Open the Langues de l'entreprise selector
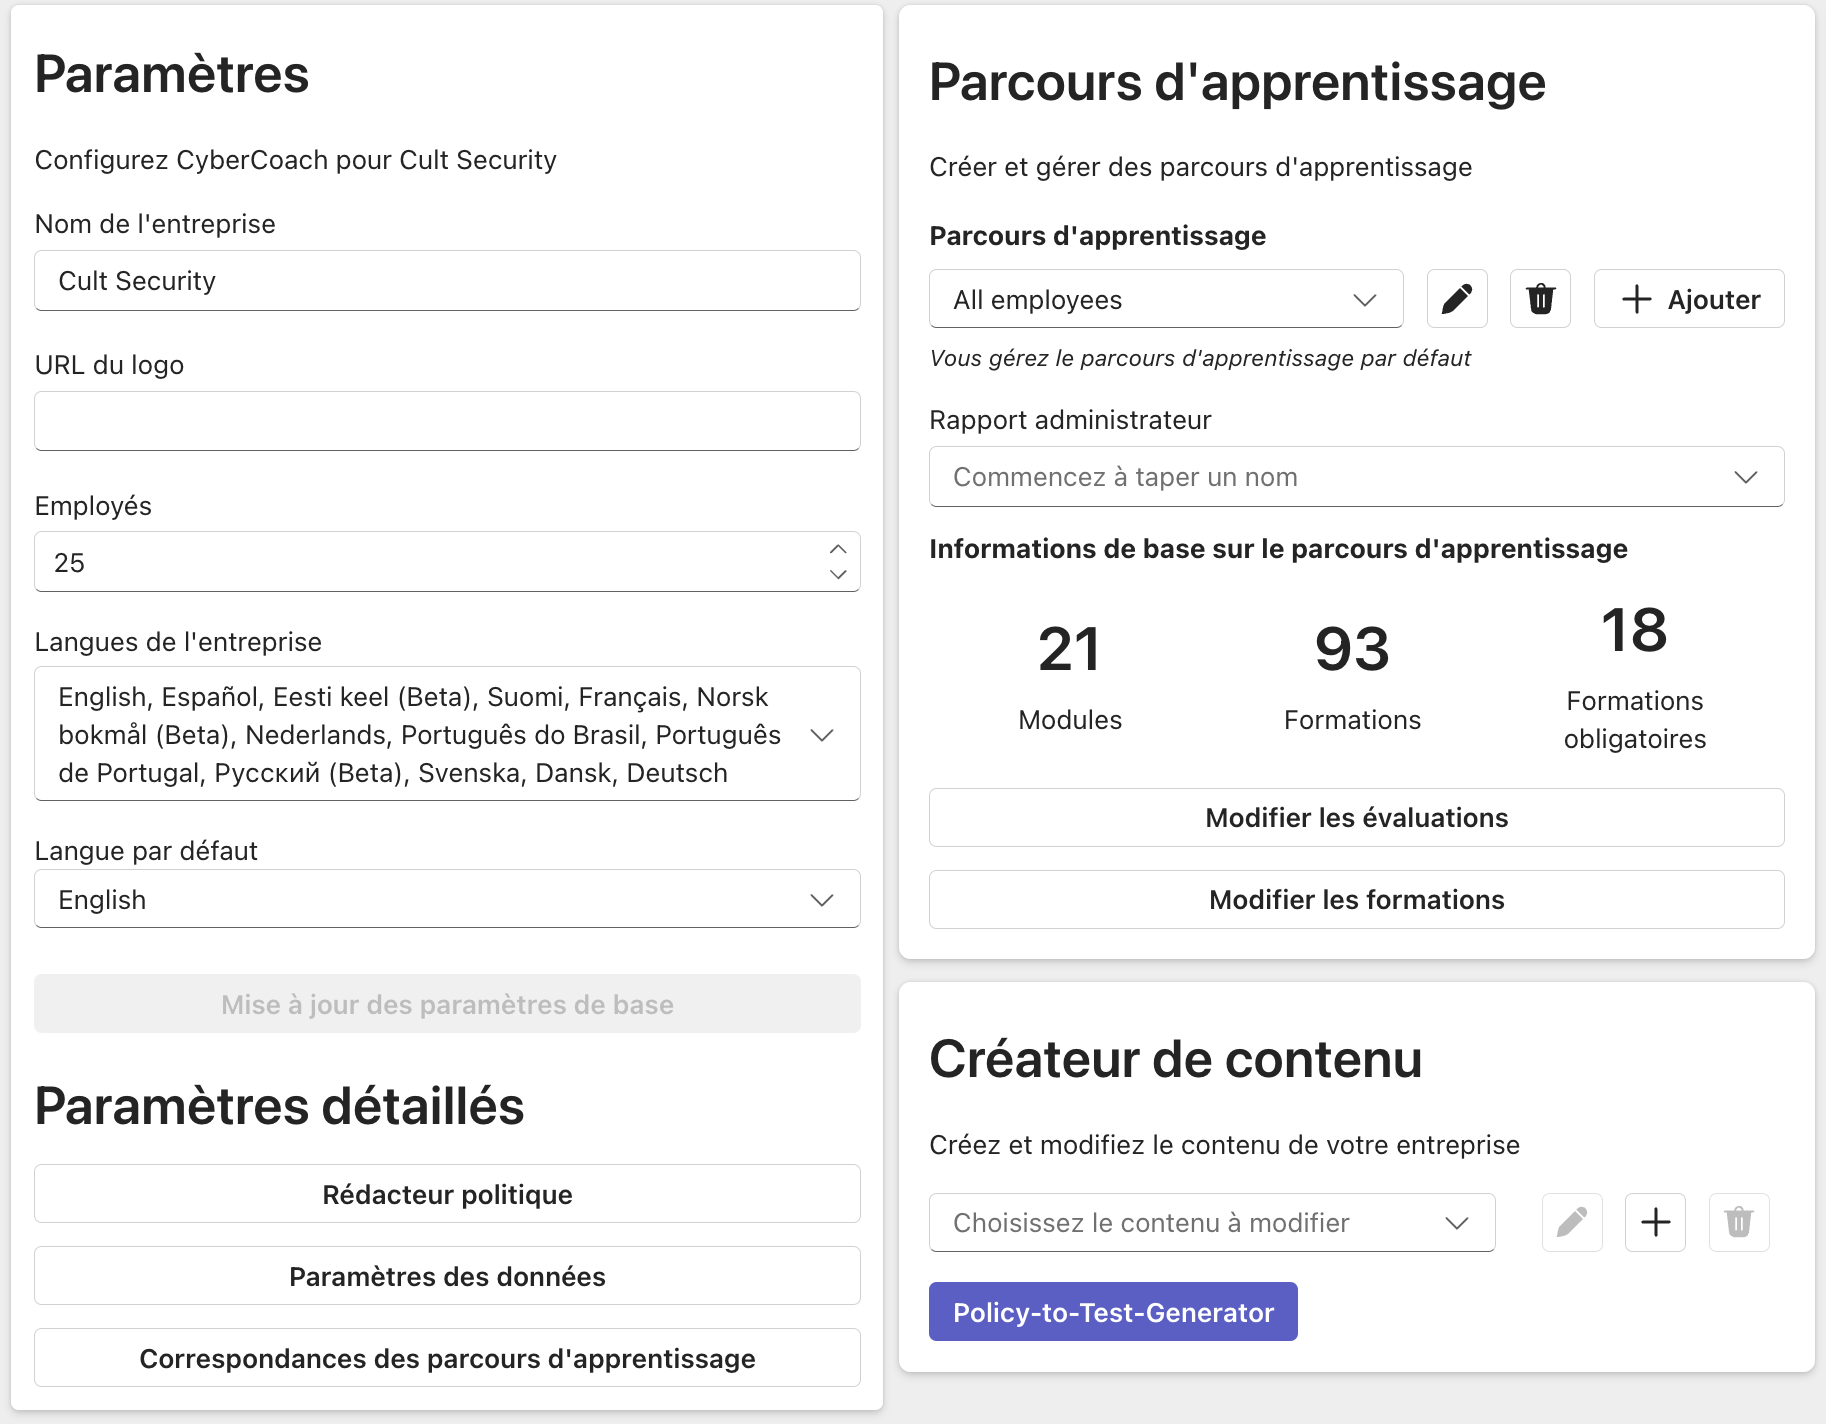The height and width of the screenshot is (1424, 1826). tap(822, 734)
